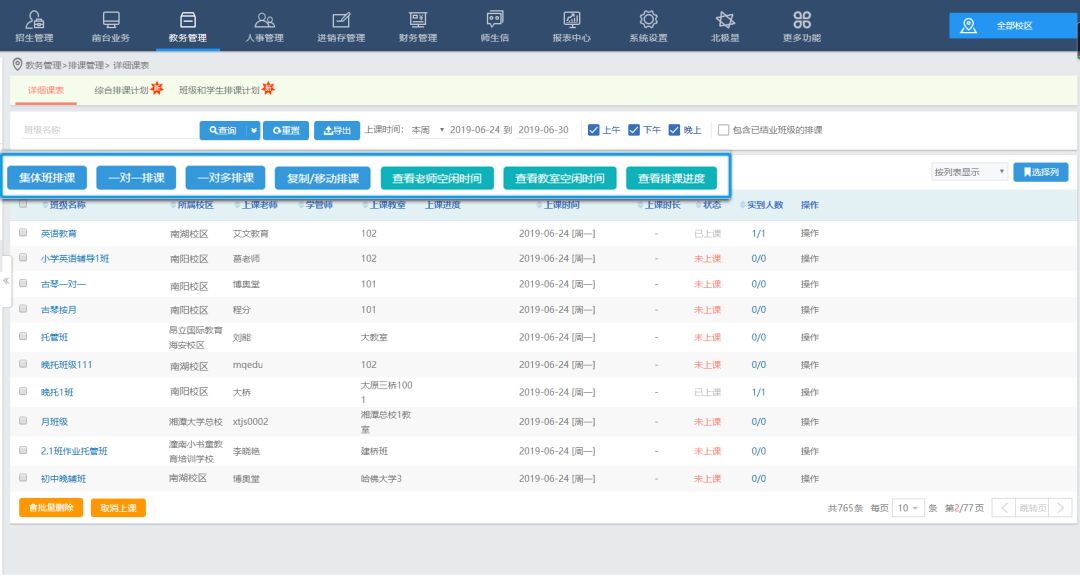Image resolution: width=1080 pixels, height=576 pixels.
Task: Open 人事管理 module icon
Action: pos(264,20)
